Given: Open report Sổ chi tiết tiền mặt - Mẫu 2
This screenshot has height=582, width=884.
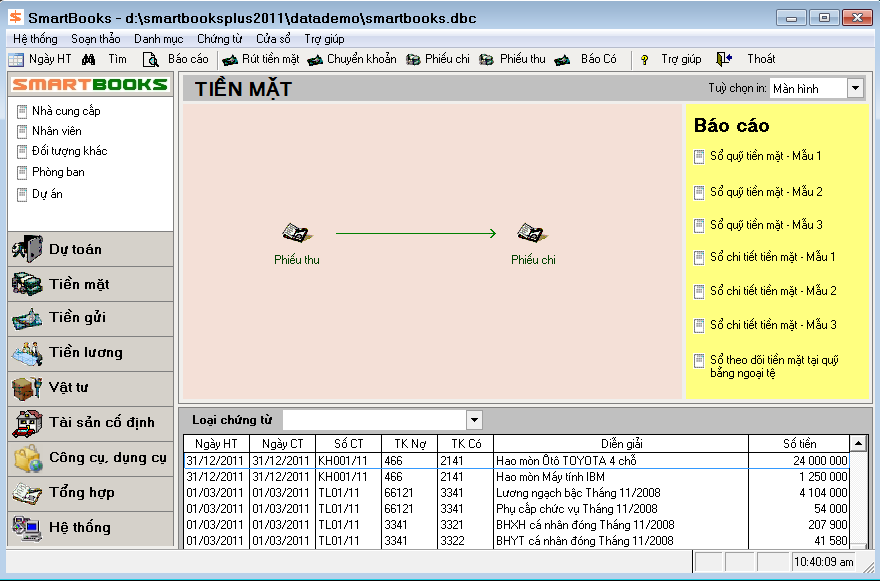Looking at the screenshot, I should tap(766, 291).
